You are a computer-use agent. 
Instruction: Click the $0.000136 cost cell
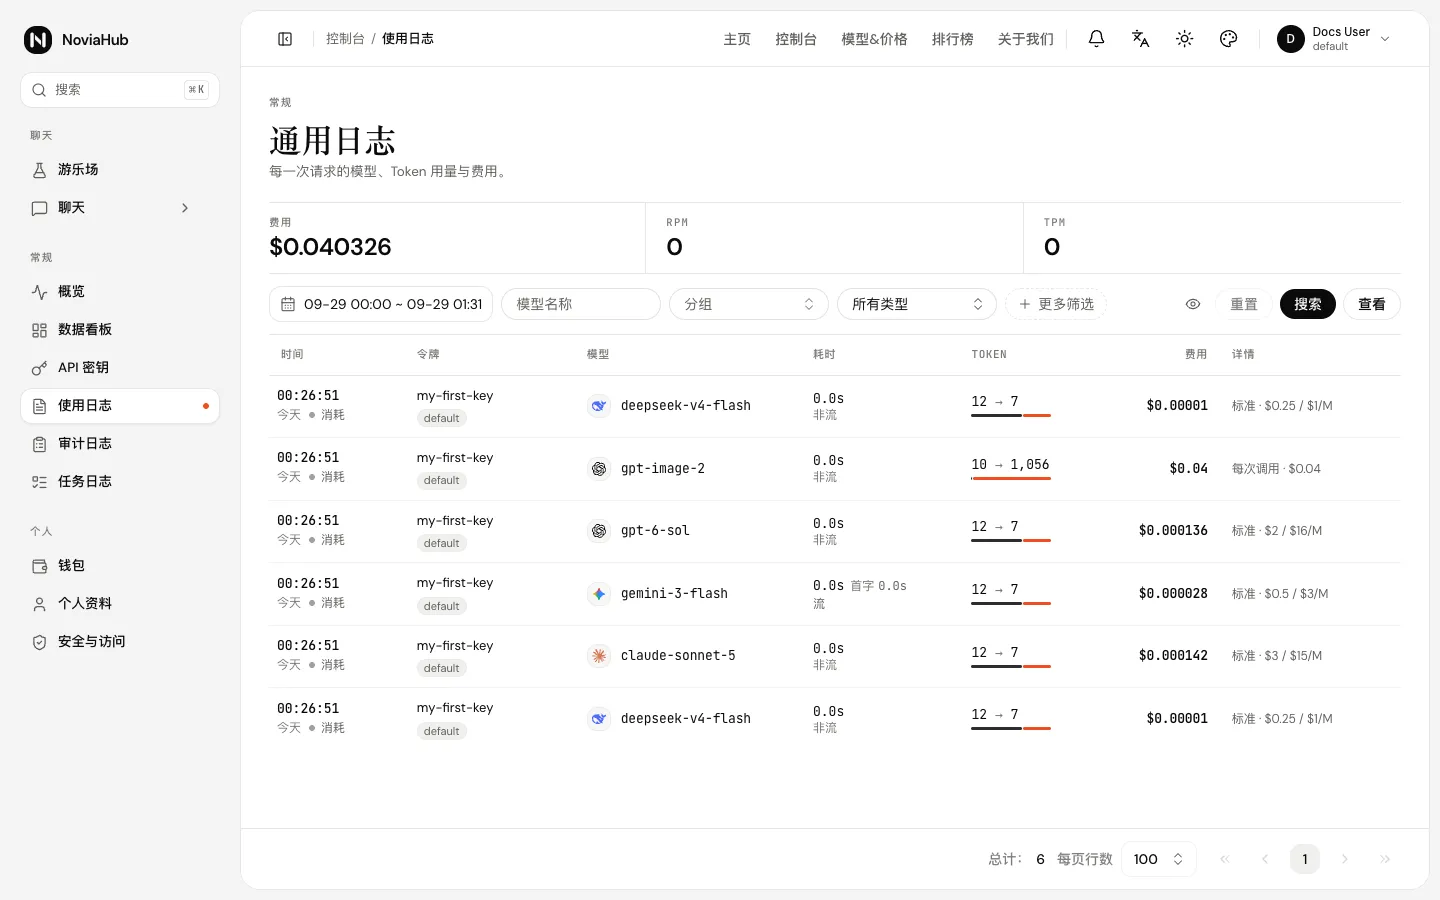1173,531
